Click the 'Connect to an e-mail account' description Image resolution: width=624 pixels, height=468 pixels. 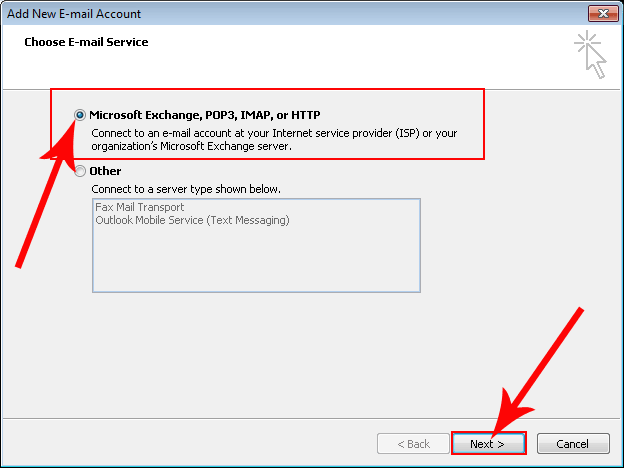[274, 139]
